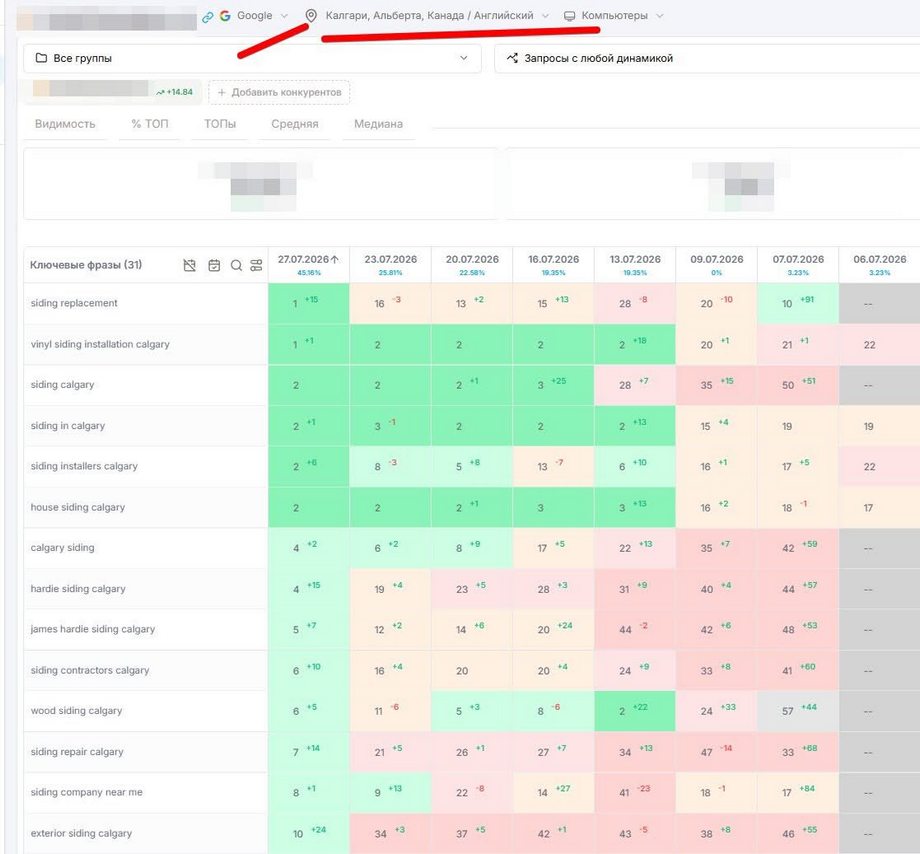Select keyword 'house siding calgary'
This screenshot has width=920, height=854.
77,507
